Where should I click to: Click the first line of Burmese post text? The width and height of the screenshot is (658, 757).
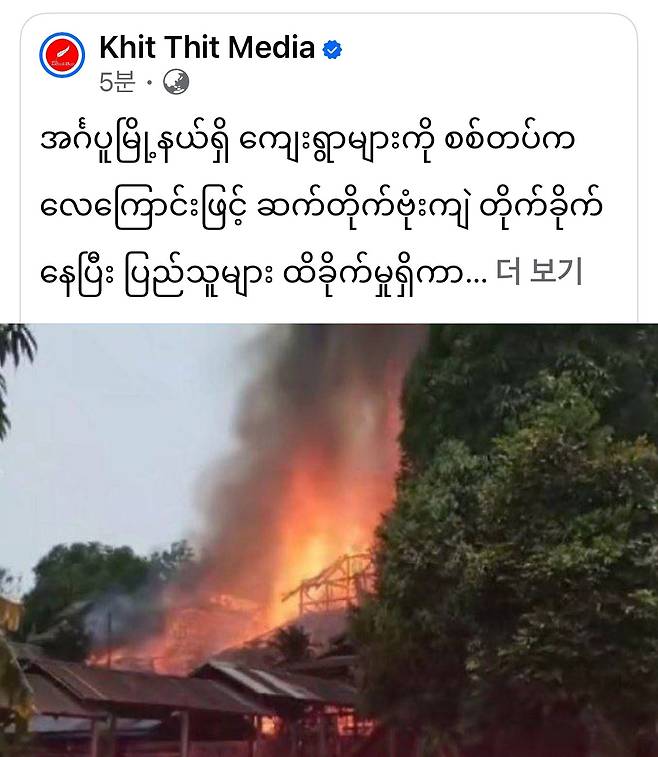[307, 142]
